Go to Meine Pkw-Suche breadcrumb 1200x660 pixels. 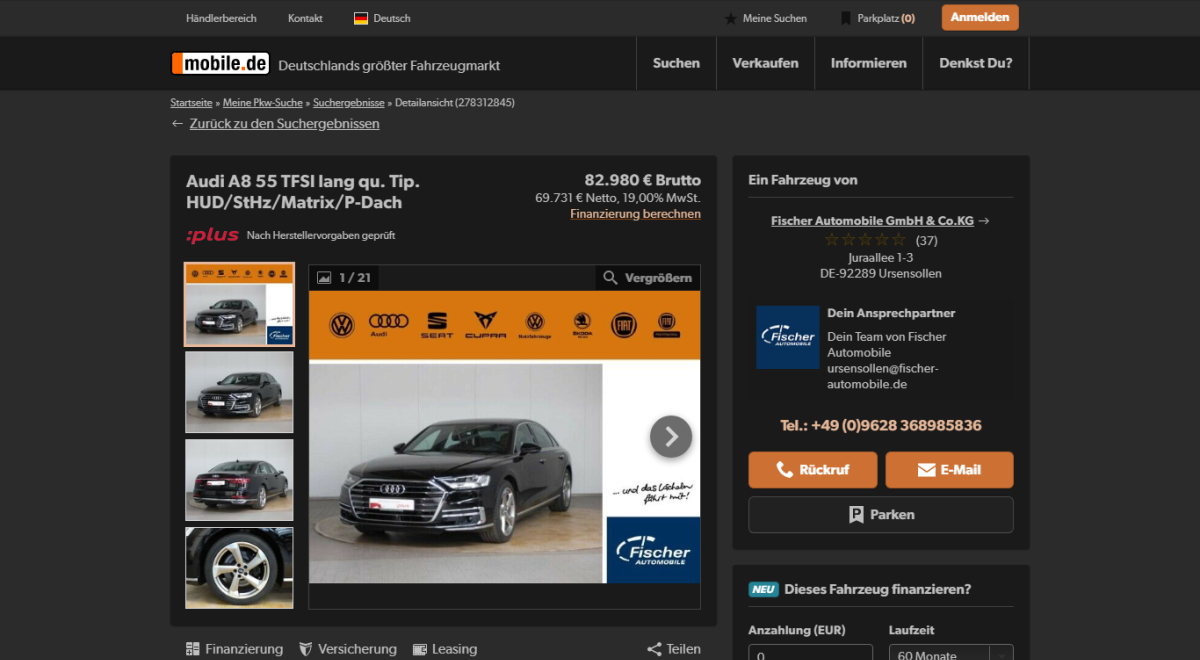pyautogui.click(x=262, y=102)
